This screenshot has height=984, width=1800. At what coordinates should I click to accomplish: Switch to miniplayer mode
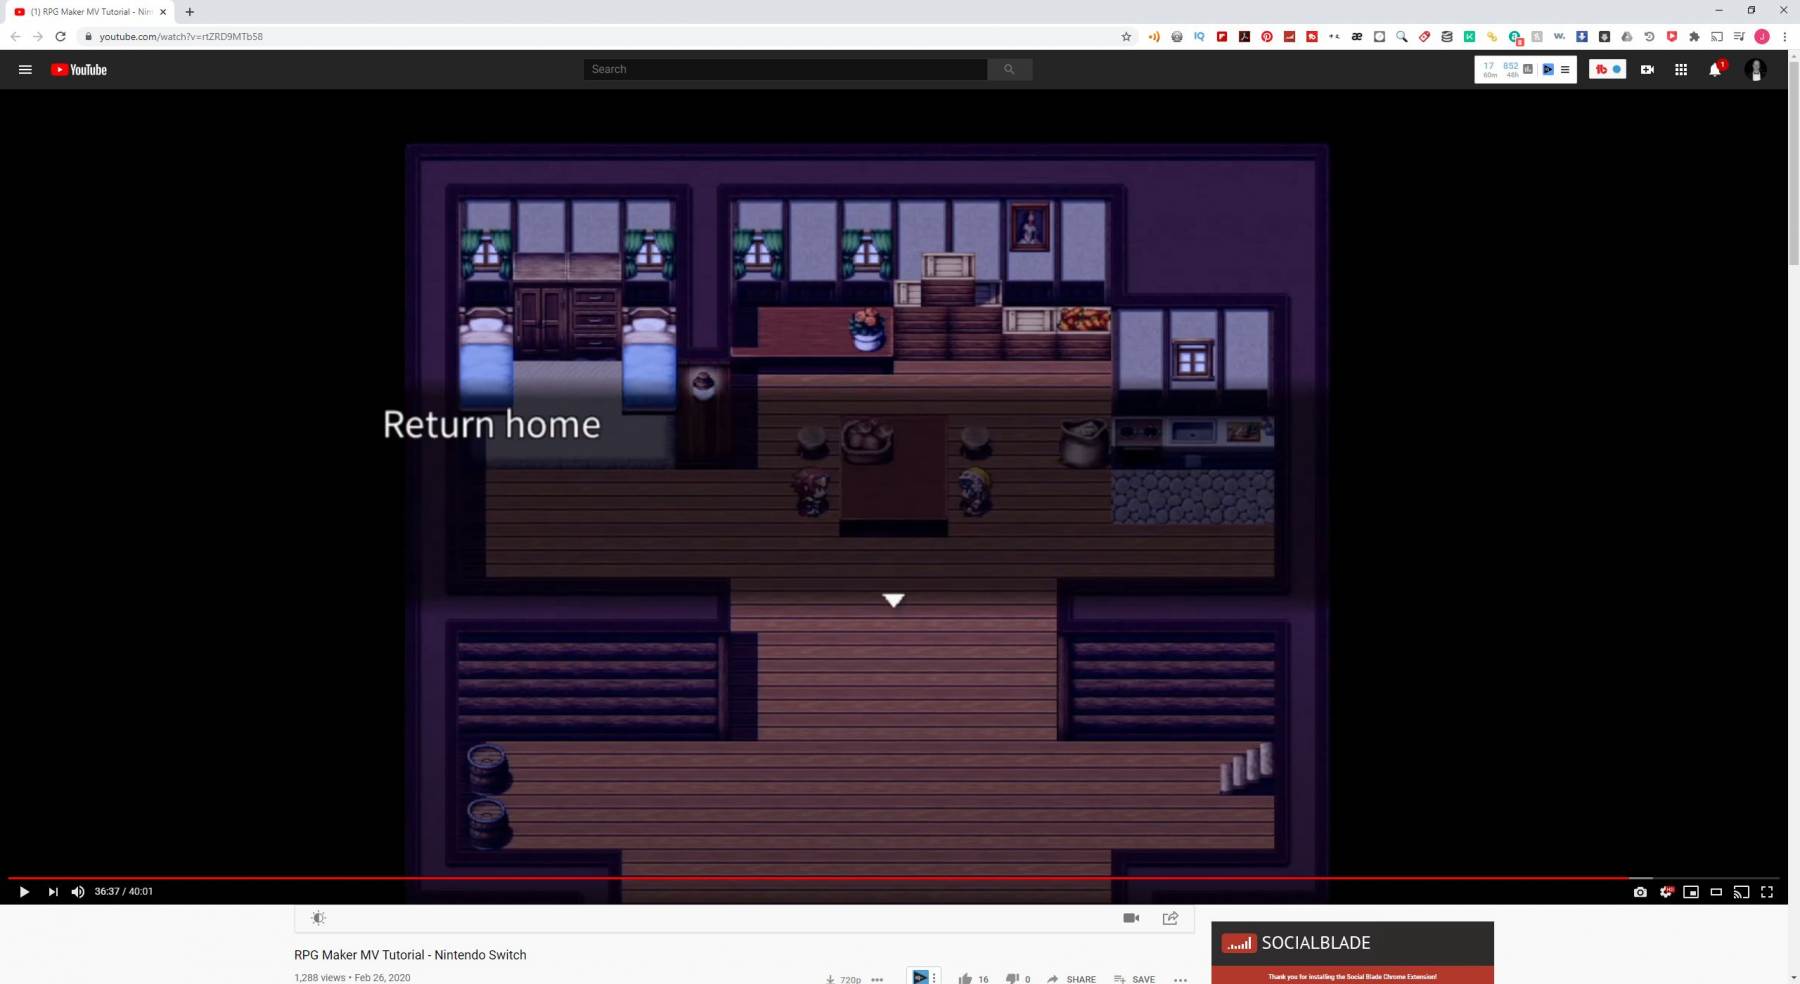tap(1691, 892)
